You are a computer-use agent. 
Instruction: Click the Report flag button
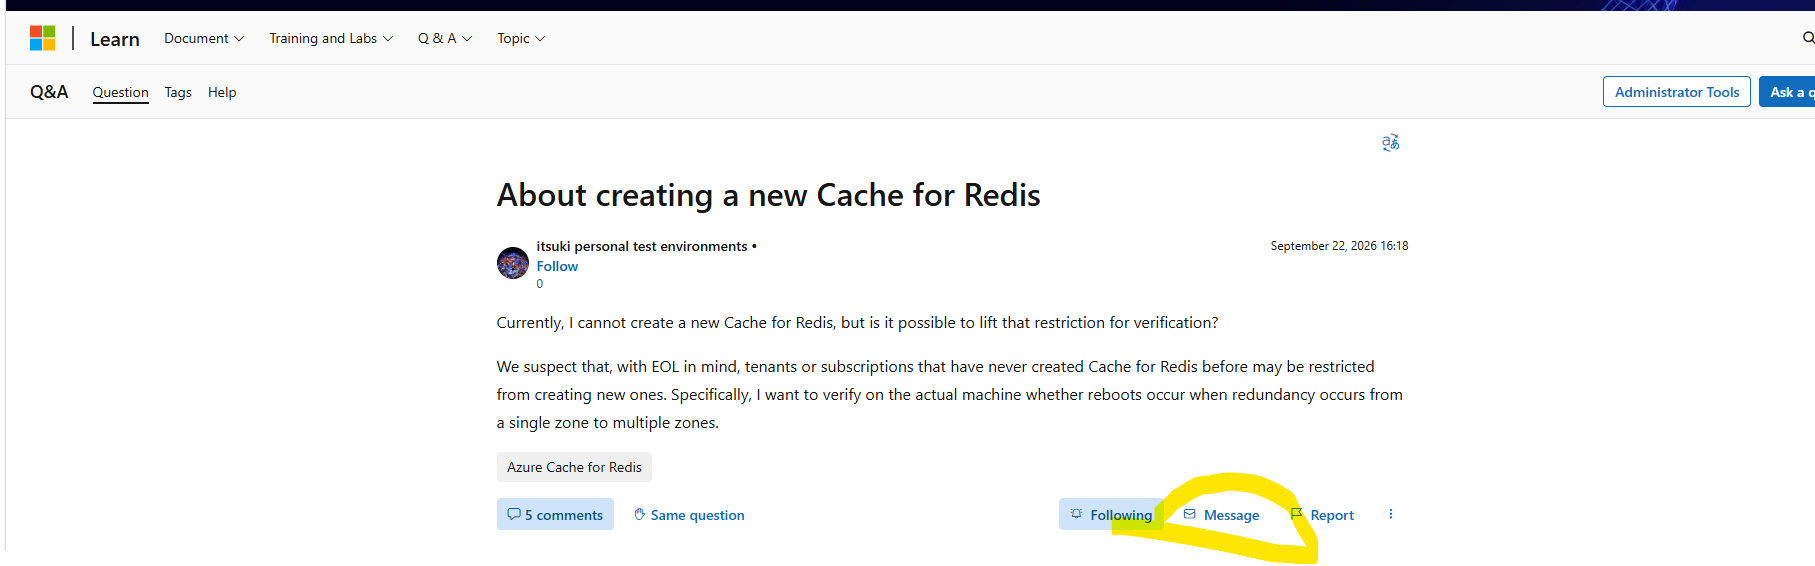coord(1322,514)
